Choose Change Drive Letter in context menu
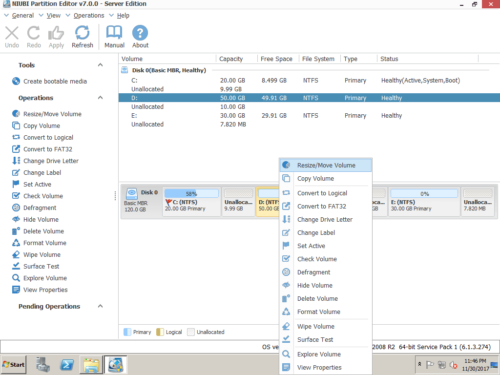Screen dimensions: 500x375 click(x=326, y=219)
